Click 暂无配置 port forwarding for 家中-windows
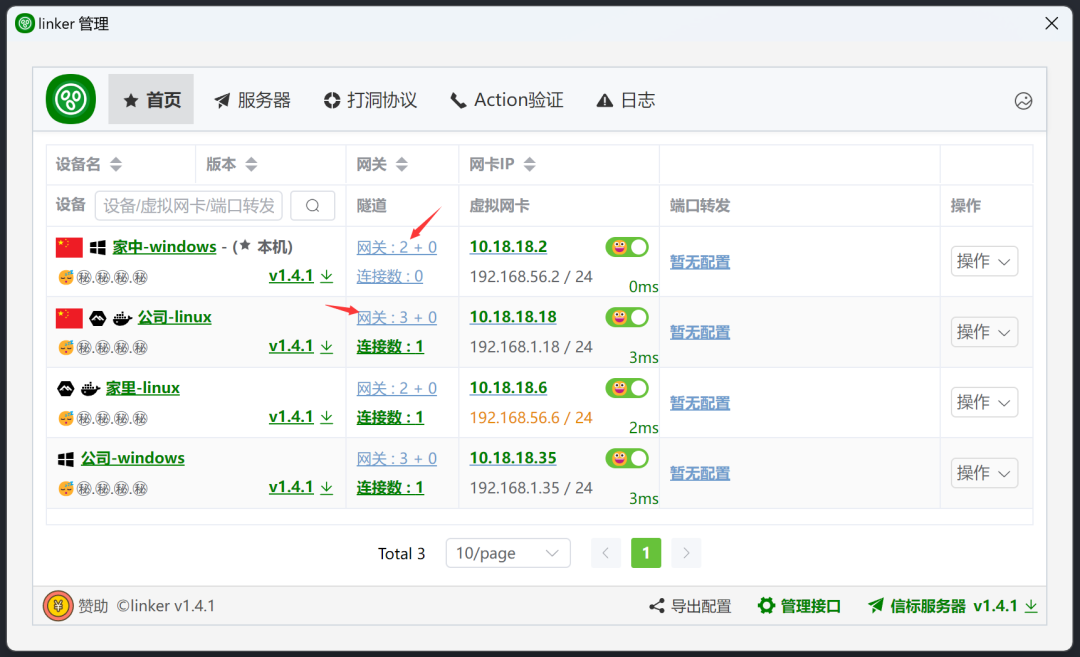The image size is (1080, 657). click(x=700, y=262)
